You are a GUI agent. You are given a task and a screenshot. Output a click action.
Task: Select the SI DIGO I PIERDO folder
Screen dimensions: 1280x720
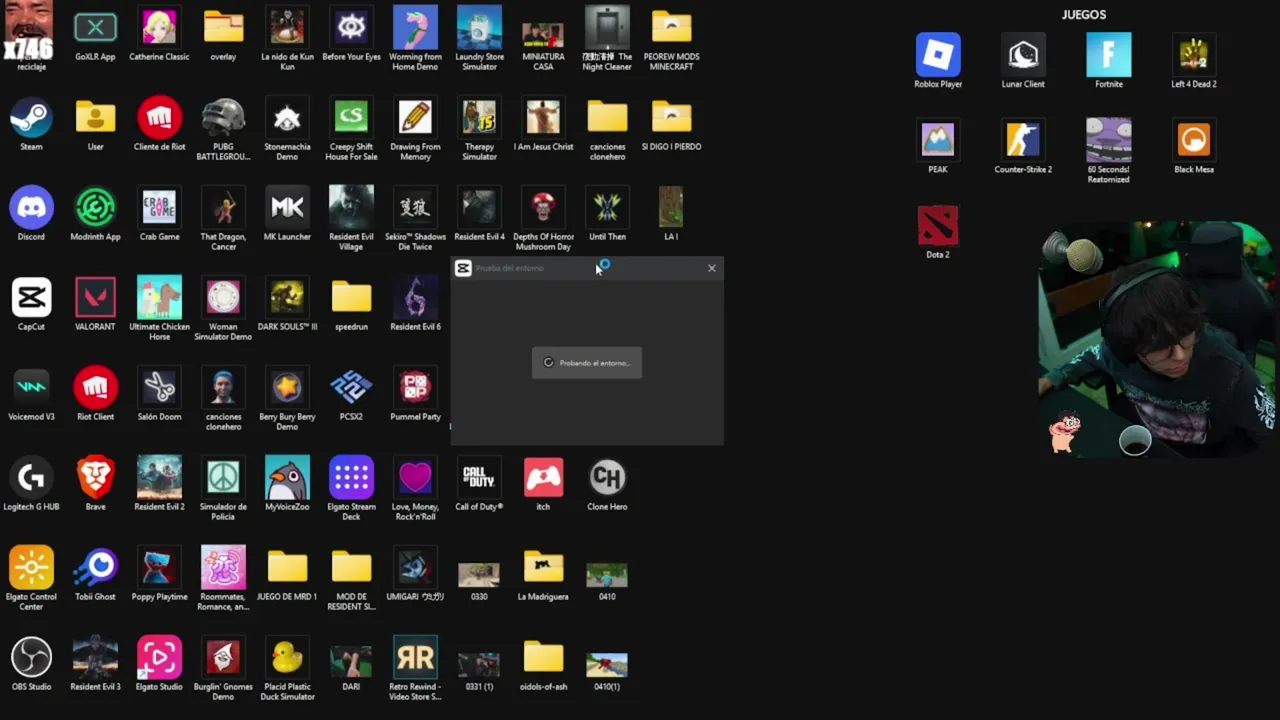[x=671, y=118]
